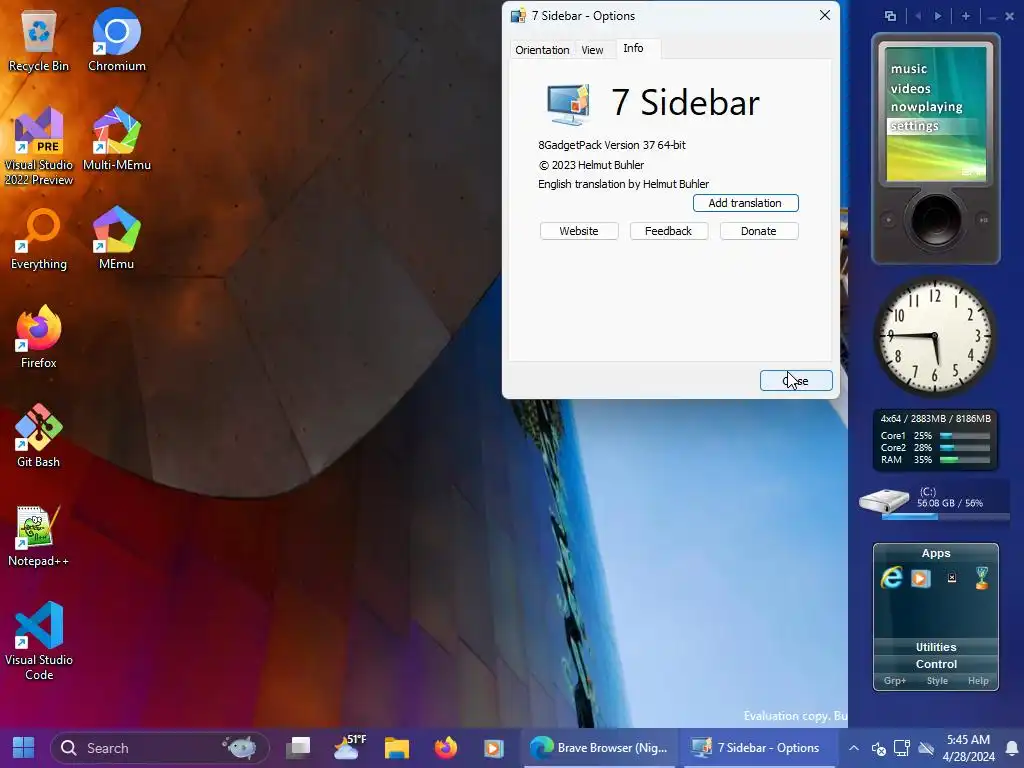The width and height of the screenshot is (1024, 768).
Task: Open File Explorer from the taskbar
Action: point(396,748)
